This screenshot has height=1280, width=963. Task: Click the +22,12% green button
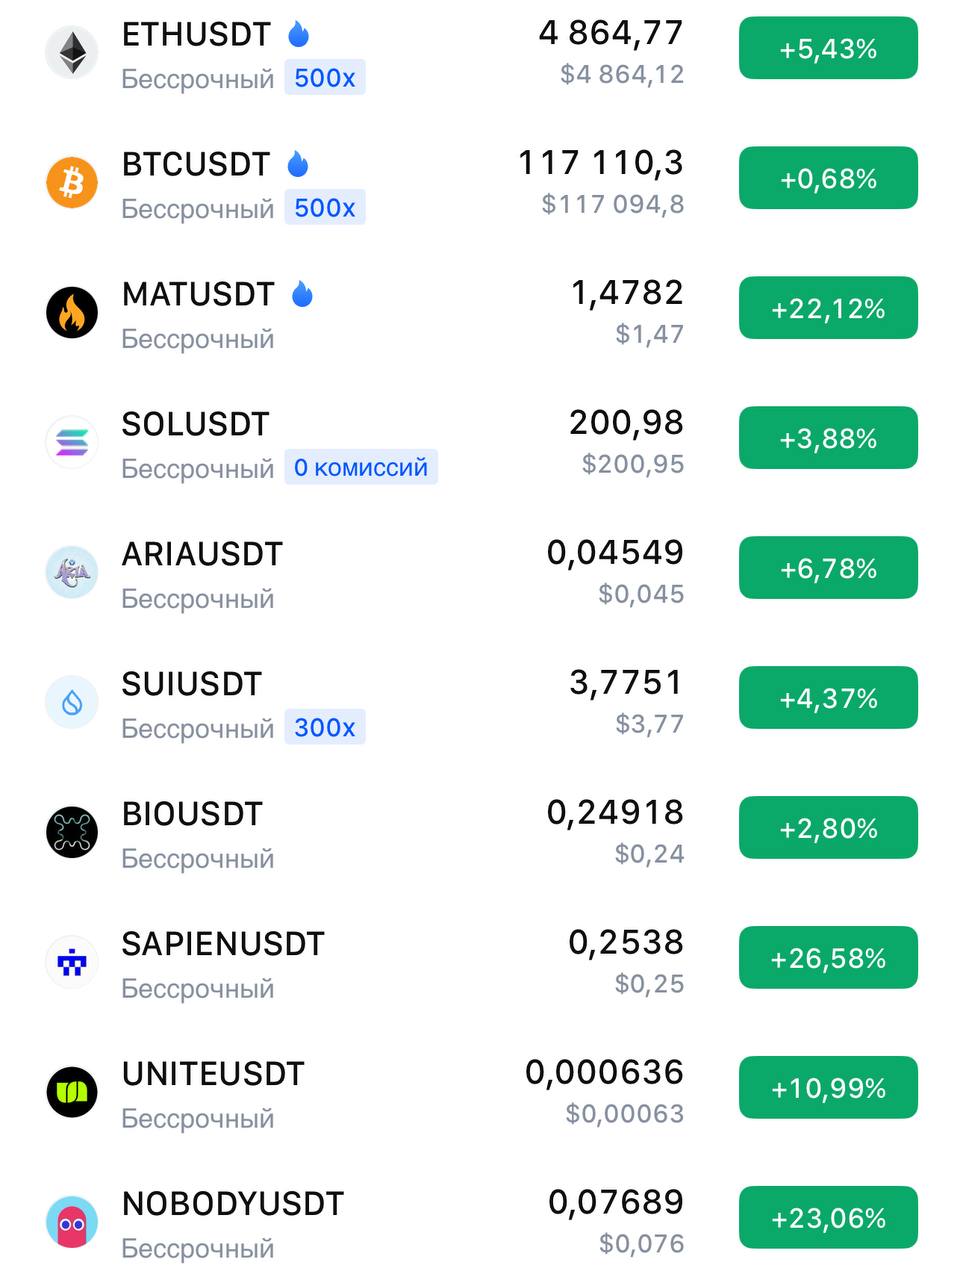828,308
